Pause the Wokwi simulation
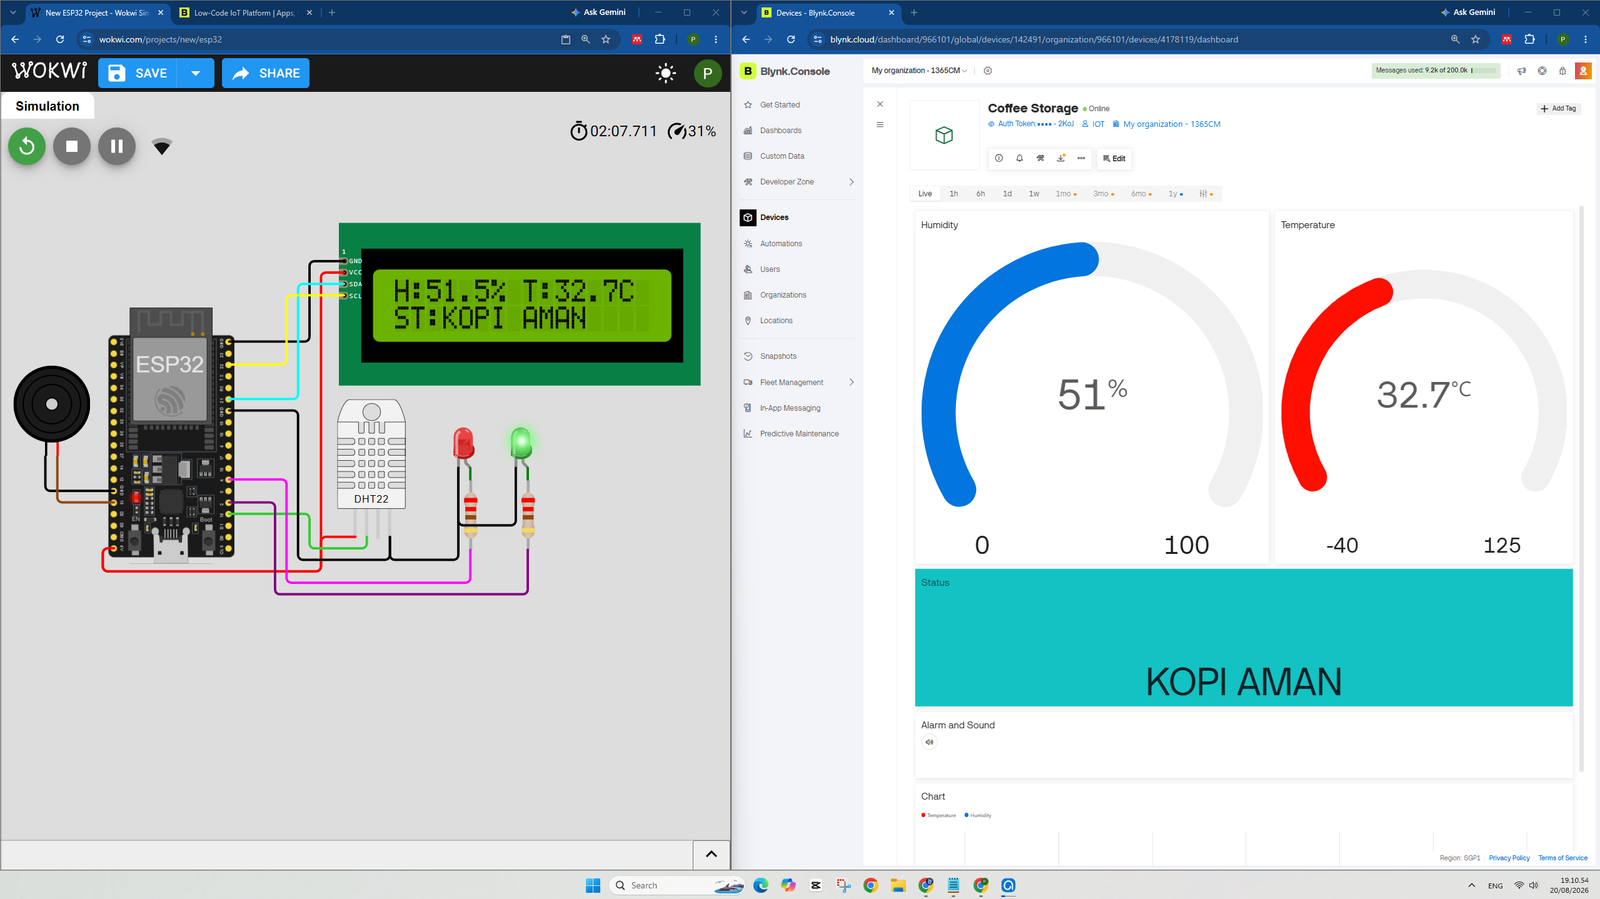 pyautogui.click(x=117, y=146)
